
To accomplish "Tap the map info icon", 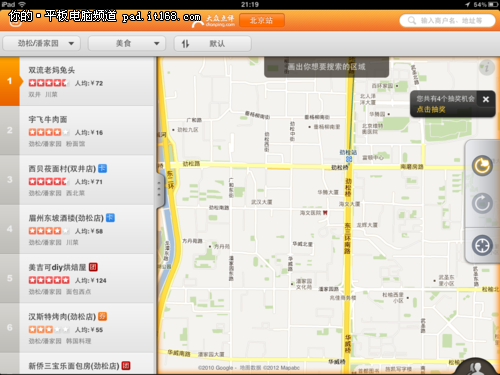I will click(x=486, y=67).
